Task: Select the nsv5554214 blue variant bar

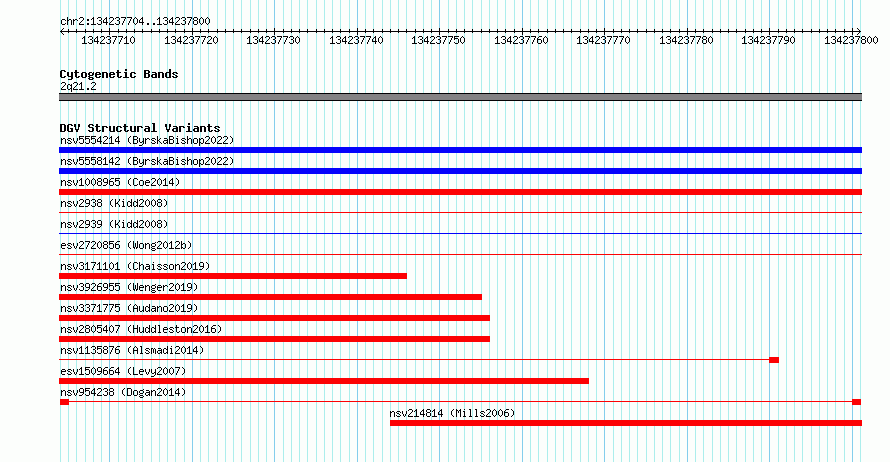Action: click(x=460, y=150)
